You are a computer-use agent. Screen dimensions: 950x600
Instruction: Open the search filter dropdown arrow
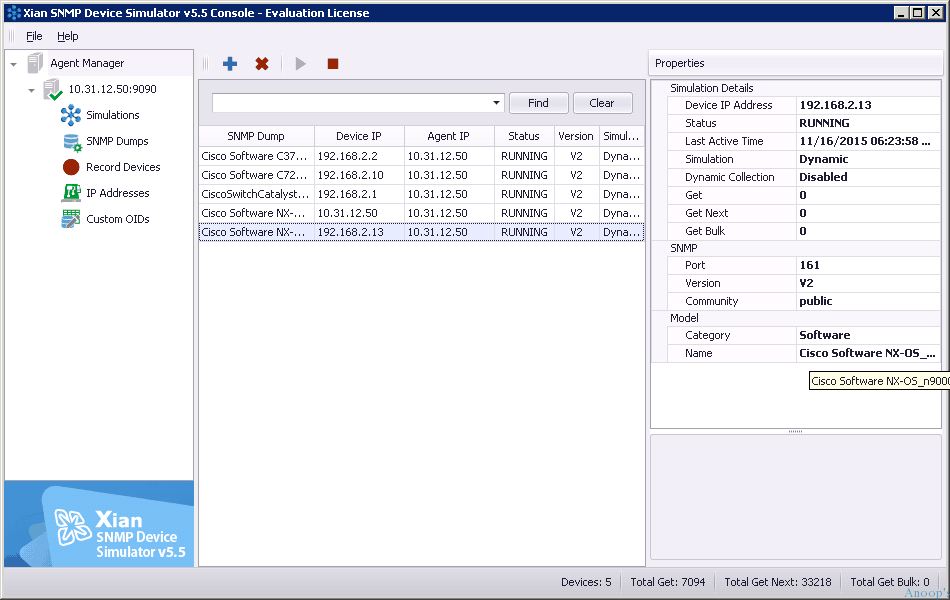click(x=496, y=103)
